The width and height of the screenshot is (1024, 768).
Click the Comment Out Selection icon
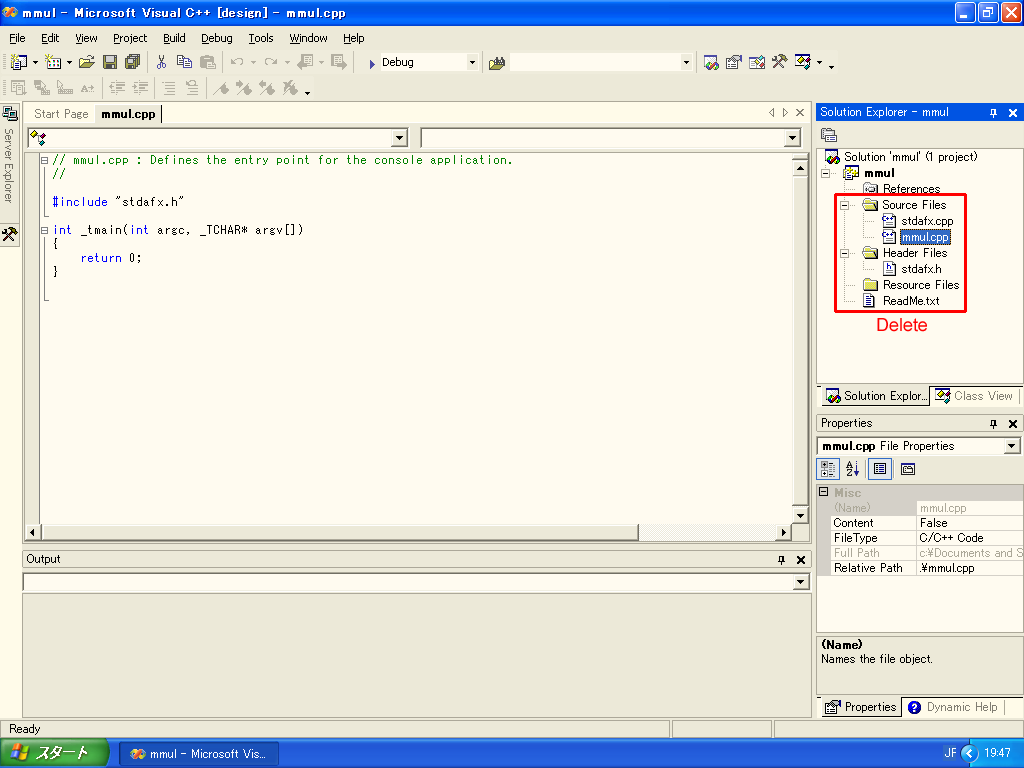pyautogui.click(x=168, y=88)
